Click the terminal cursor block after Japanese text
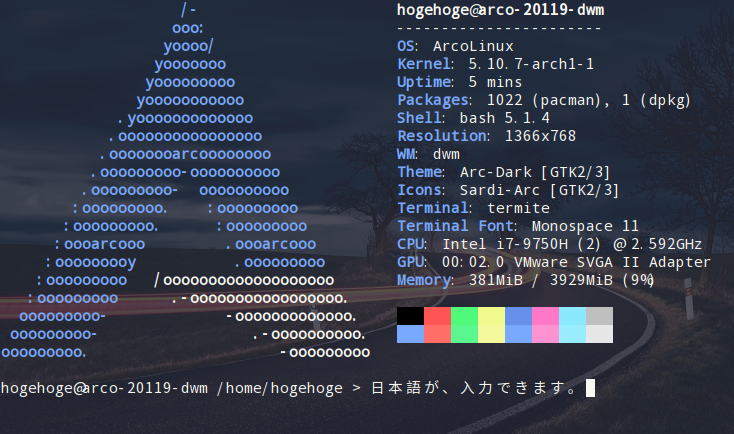 tap(590, 388)
